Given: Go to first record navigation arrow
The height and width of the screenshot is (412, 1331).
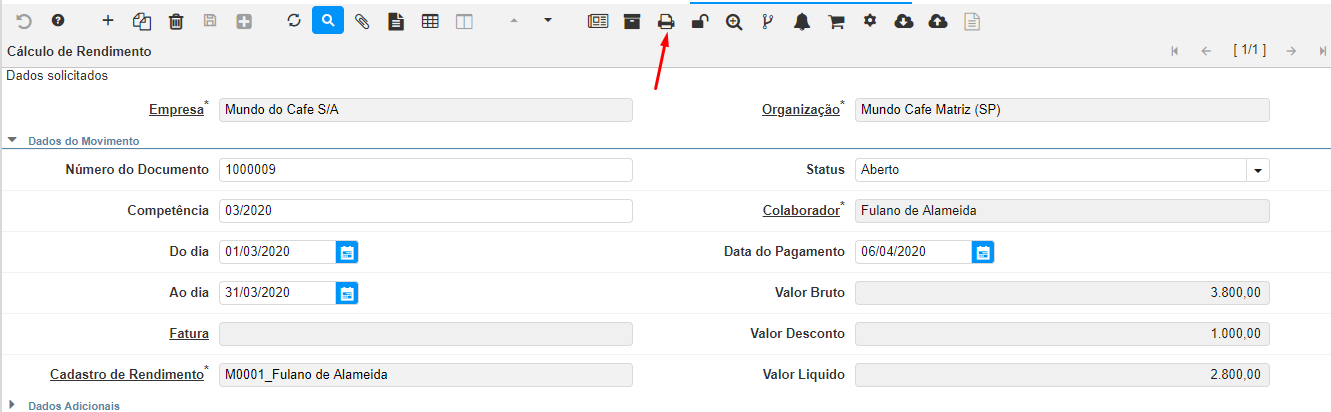Looking at the screenshot, I should coord(1175,51).
